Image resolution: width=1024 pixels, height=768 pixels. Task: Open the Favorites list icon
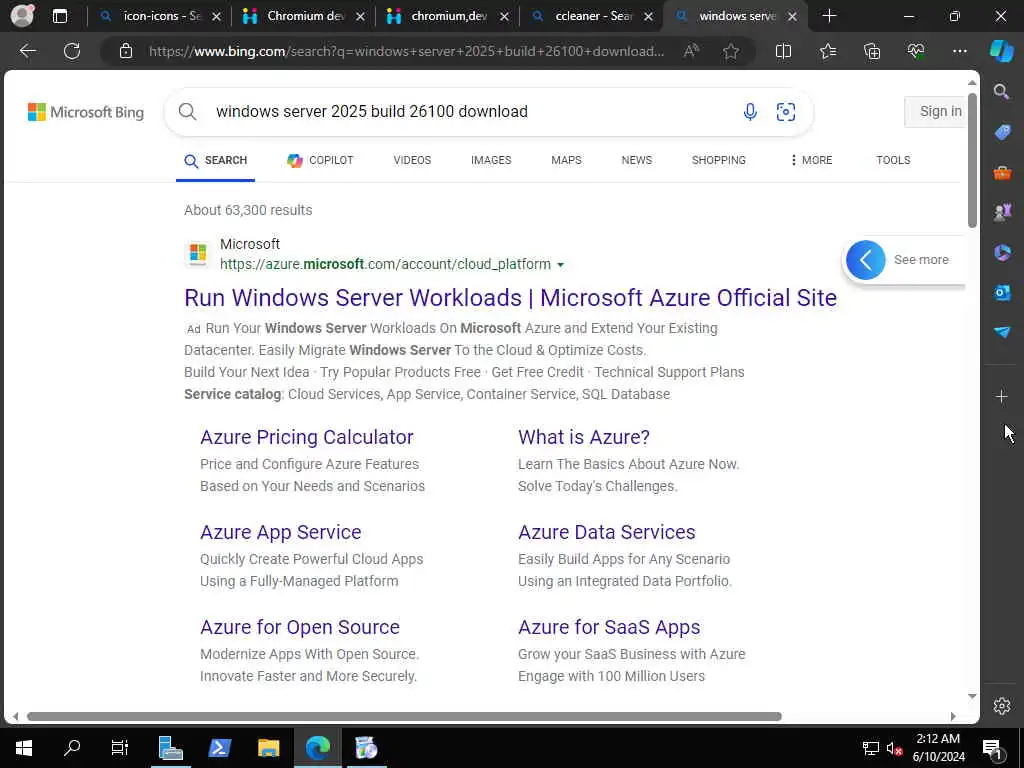[827, 51]
